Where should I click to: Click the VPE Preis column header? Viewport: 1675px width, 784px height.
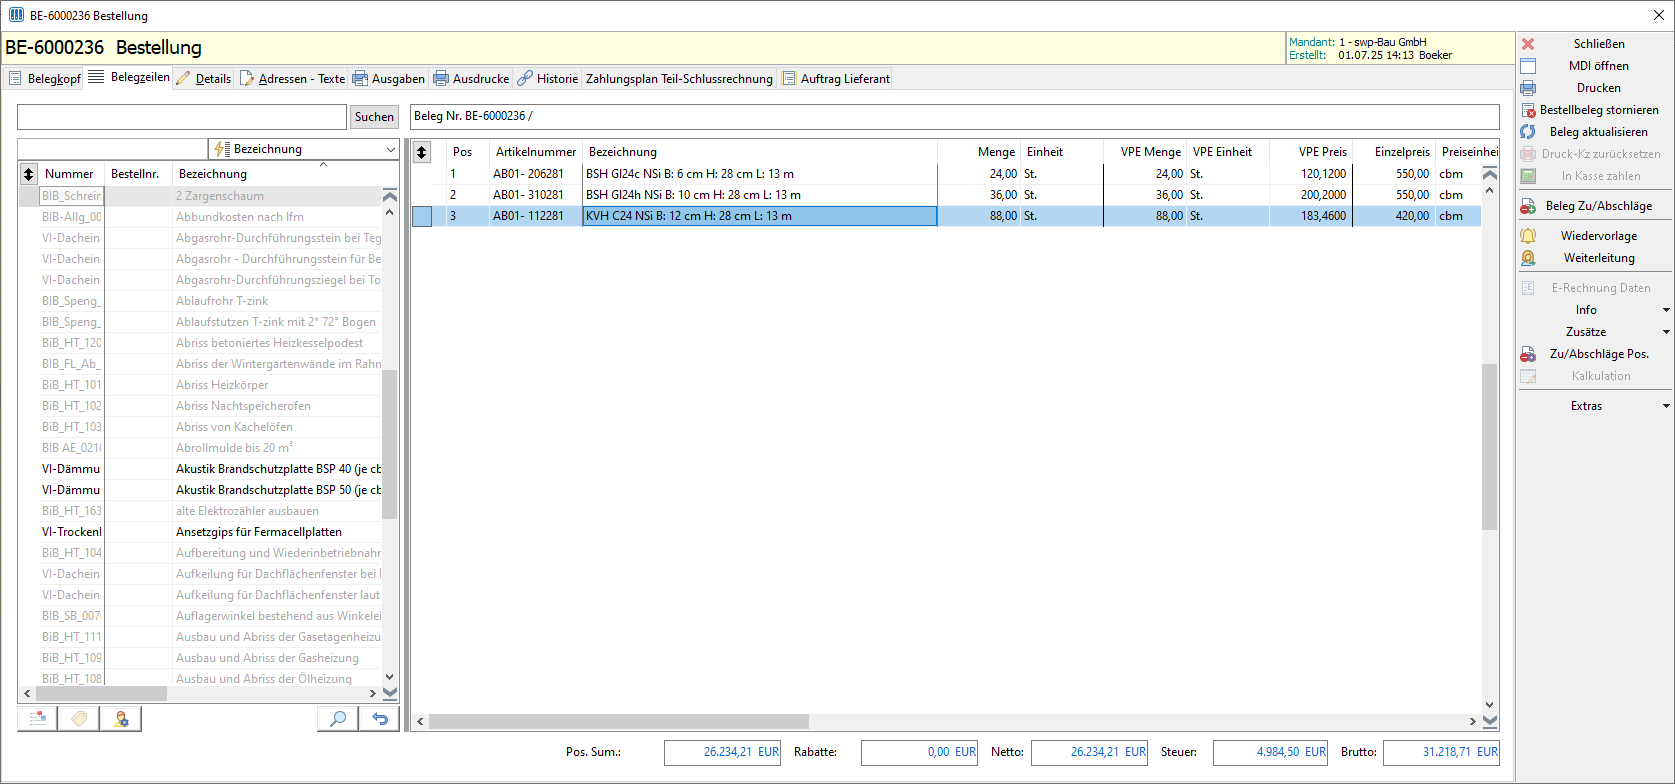point(1310,152)
